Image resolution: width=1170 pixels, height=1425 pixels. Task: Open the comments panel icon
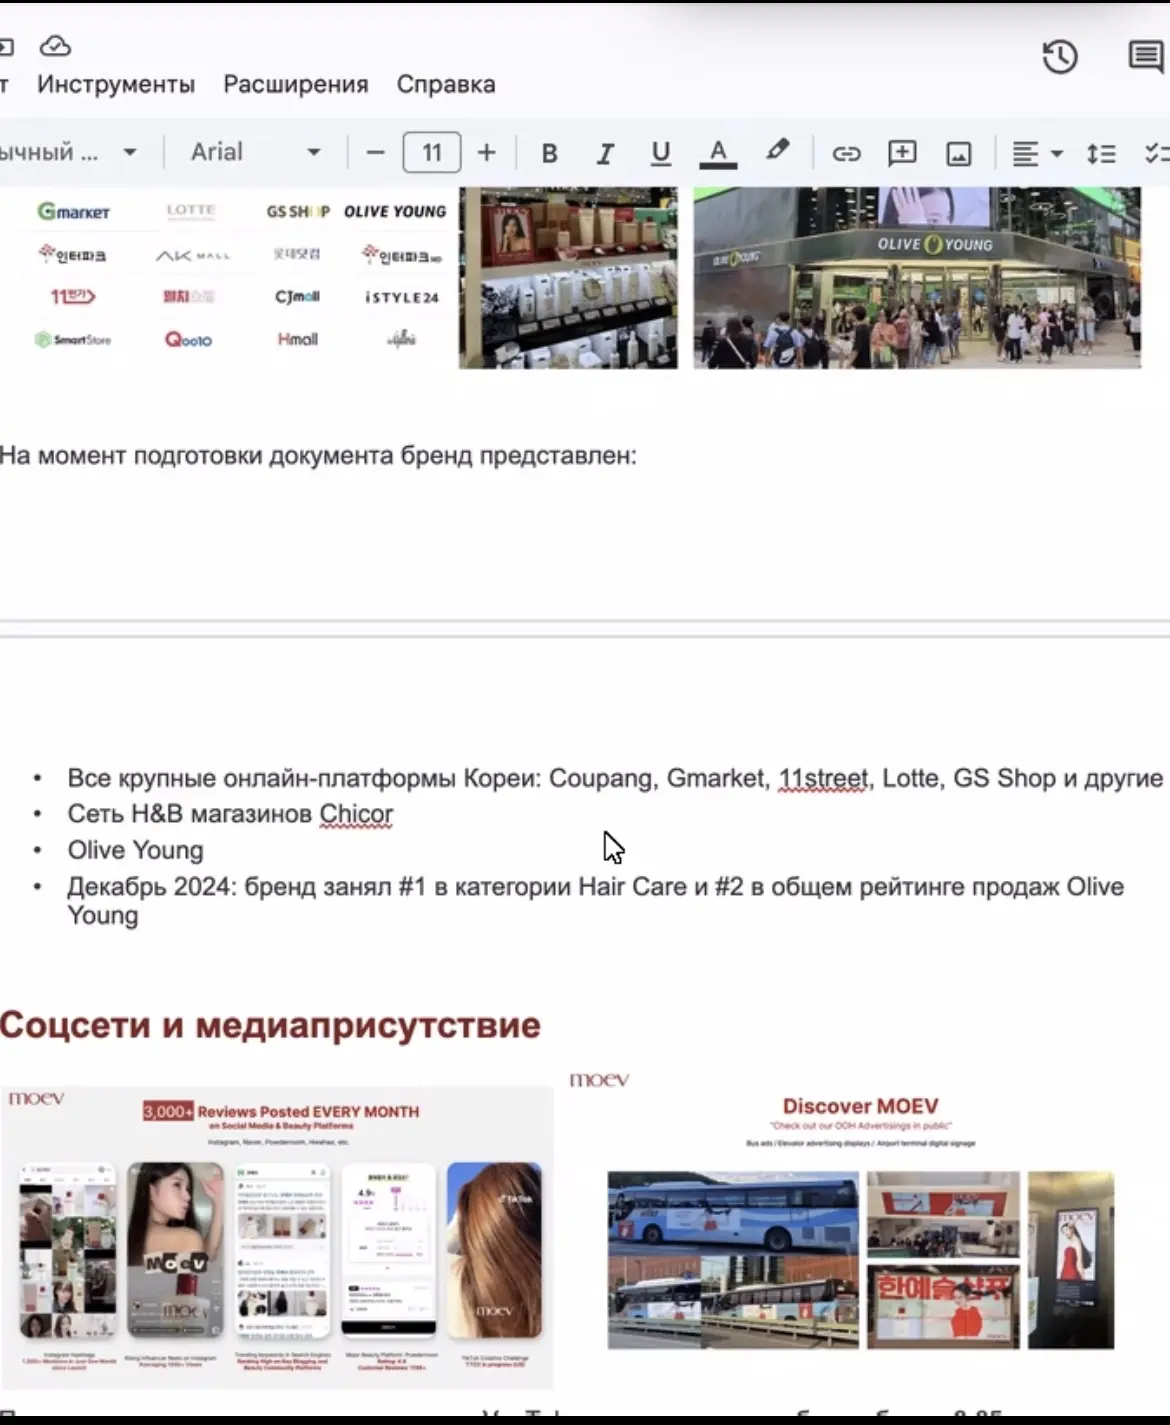pos(1145,57)
